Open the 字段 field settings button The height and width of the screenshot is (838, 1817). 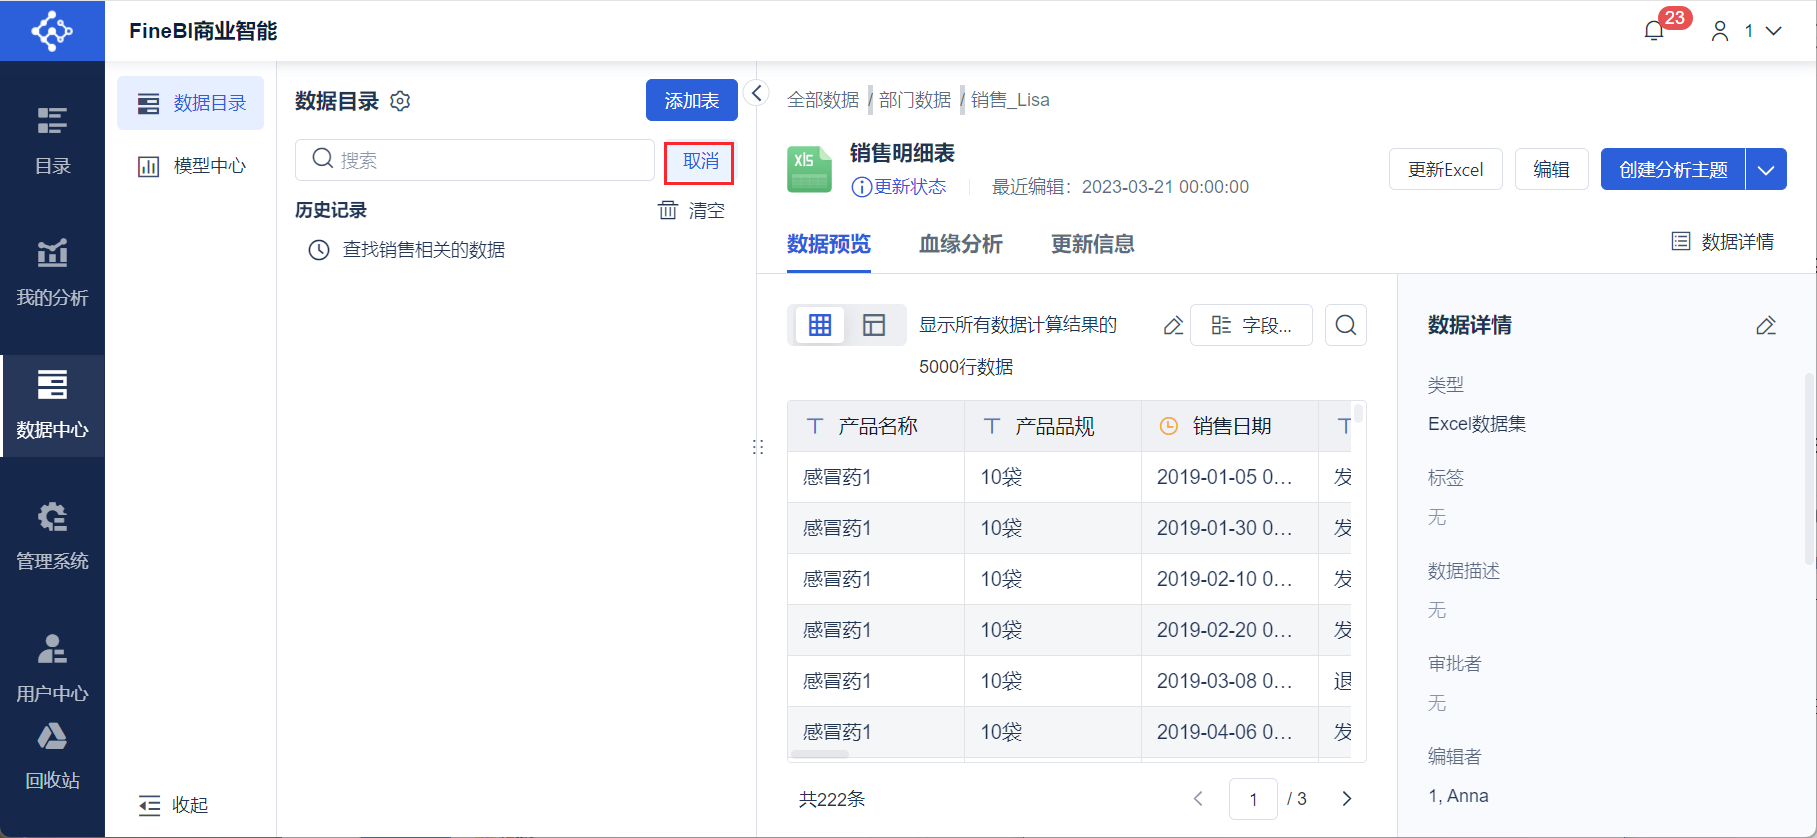coord(1251,325)
